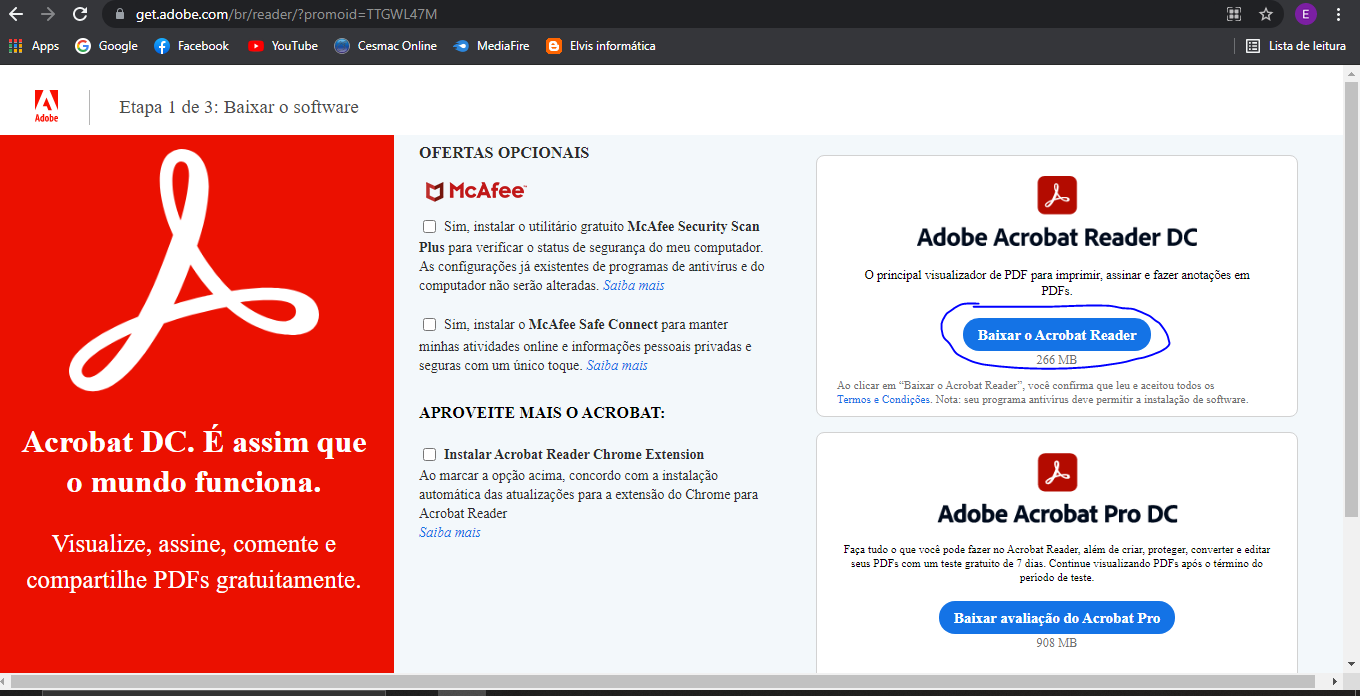Click Baixar avaliação do Acrobat Pro button

click(x=1057, y=618)
